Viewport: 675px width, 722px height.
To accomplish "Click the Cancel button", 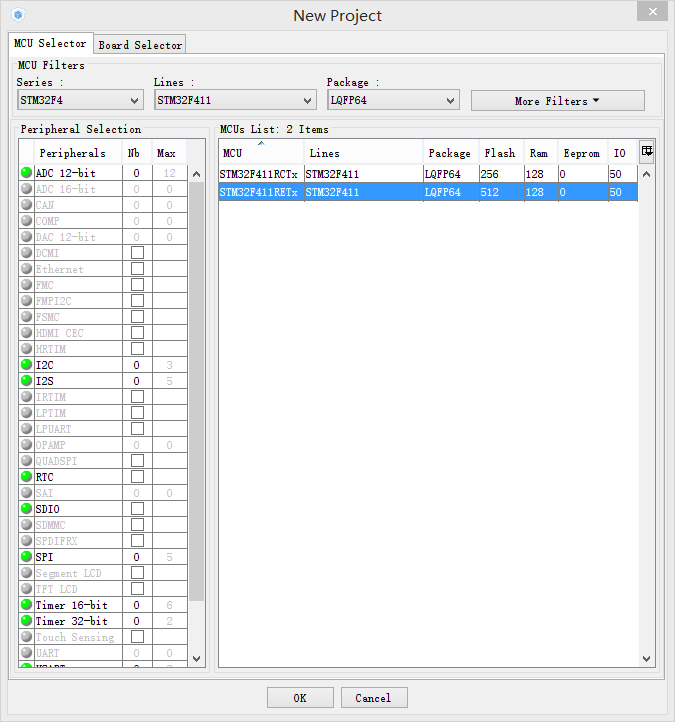I will pyautogui.click(x=374, y=698).
